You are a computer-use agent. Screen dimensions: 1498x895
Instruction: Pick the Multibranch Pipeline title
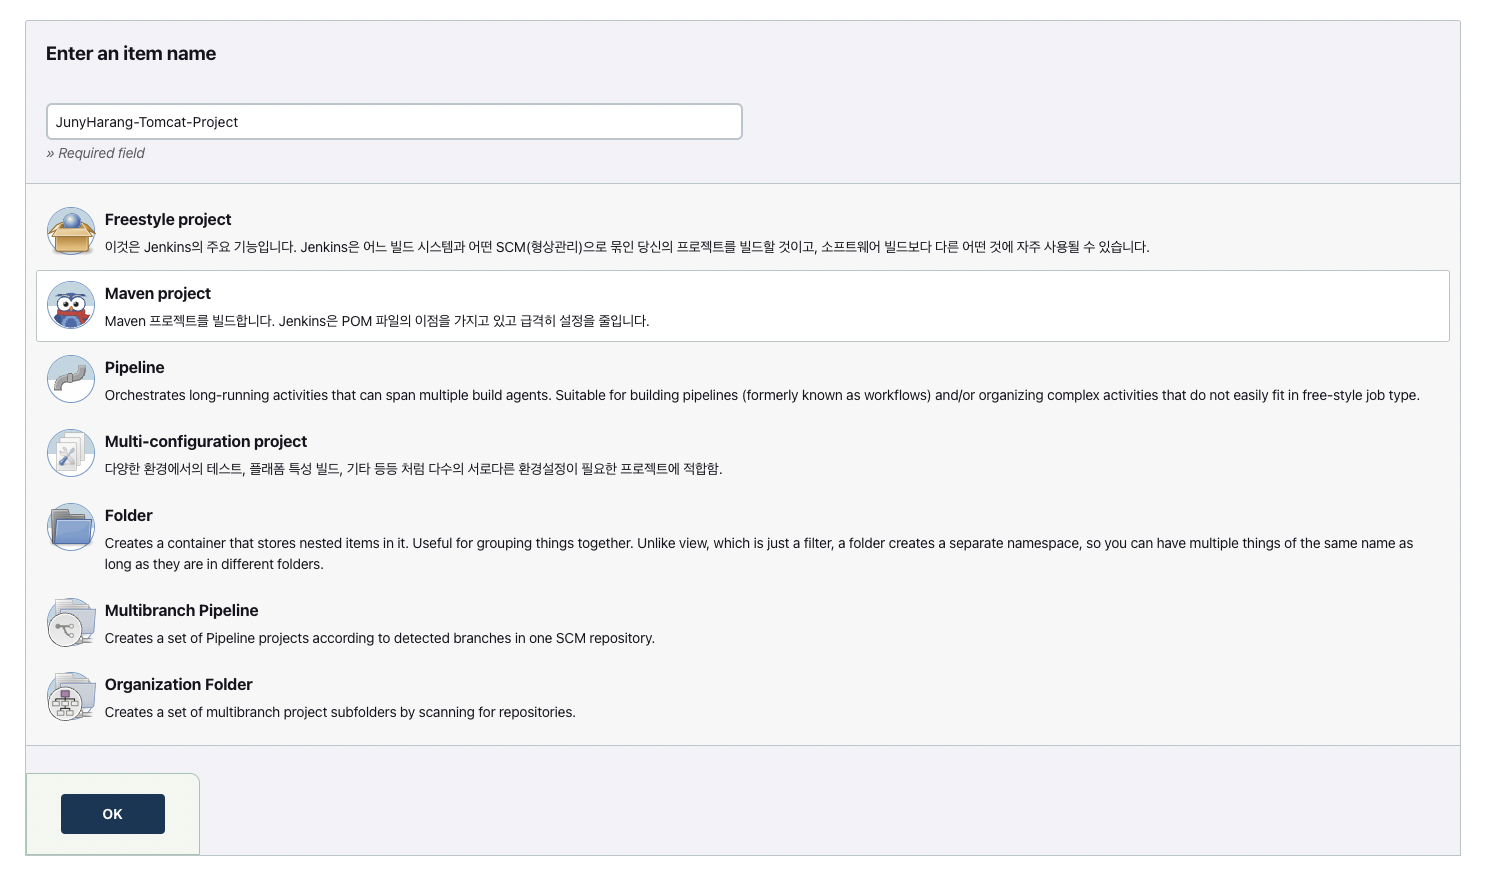click(182, 610)
